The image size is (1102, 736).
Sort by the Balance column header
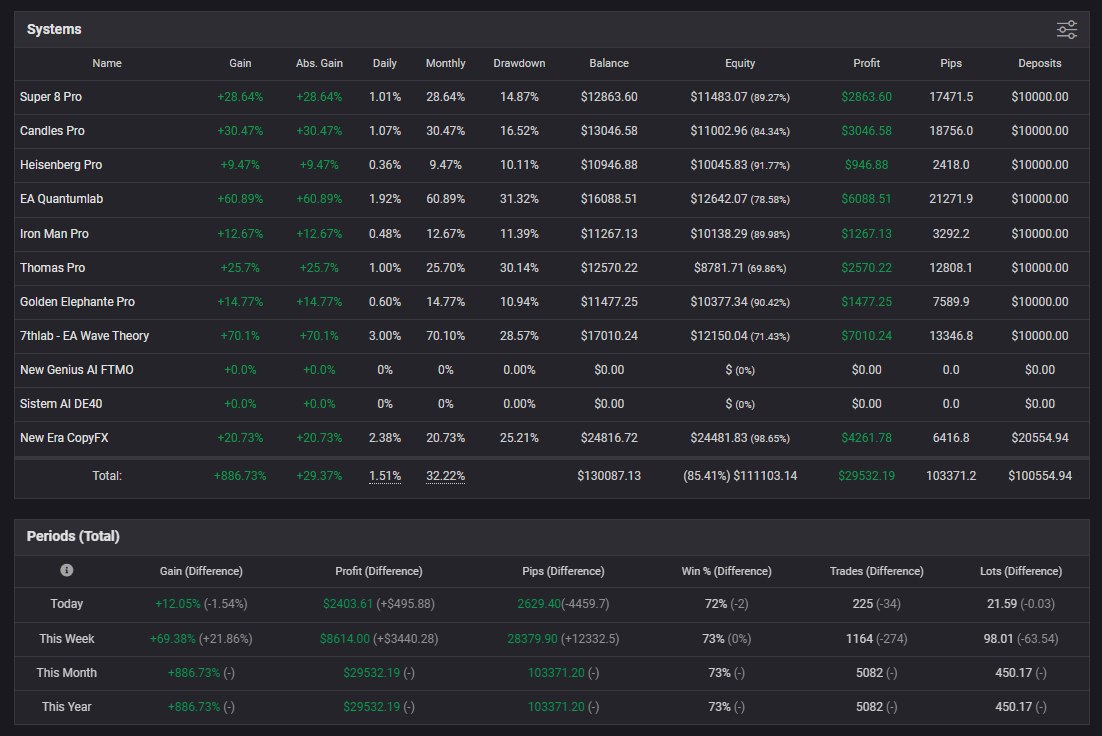coord(609,63)
